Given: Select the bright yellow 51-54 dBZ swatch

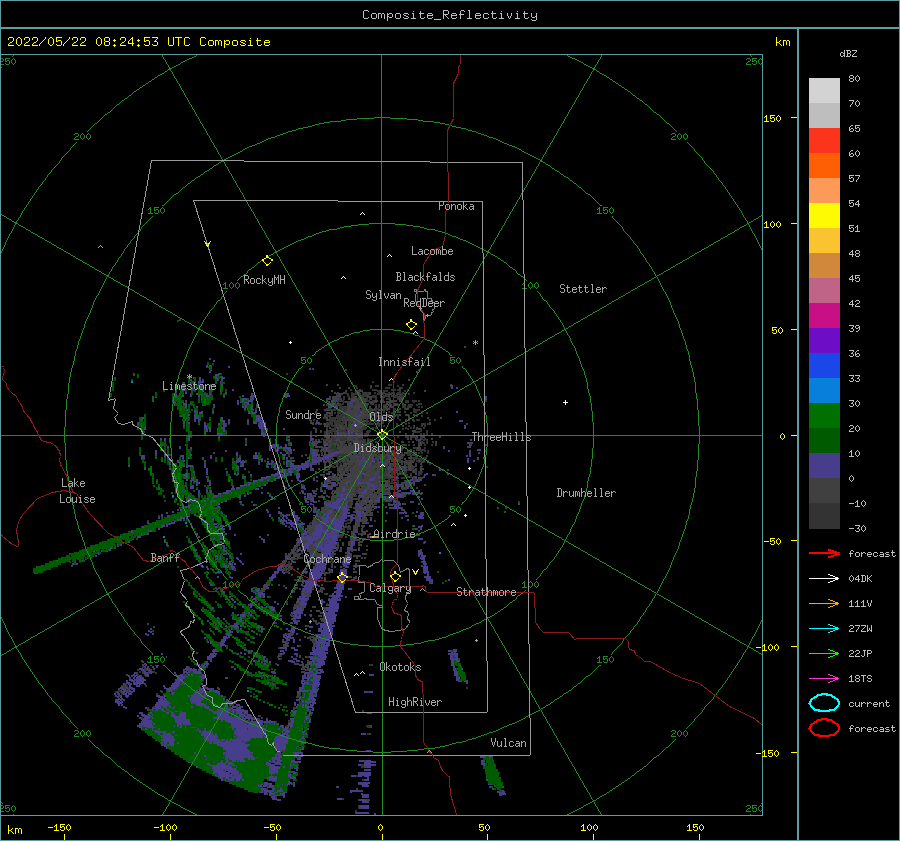Looking at the screenshot, I should tap(824, 216).
